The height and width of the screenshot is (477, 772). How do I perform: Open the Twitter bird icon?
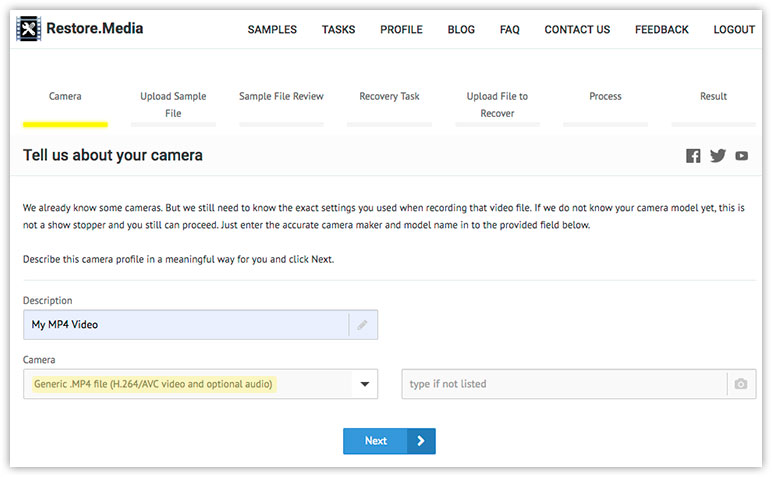pos(717,156)
